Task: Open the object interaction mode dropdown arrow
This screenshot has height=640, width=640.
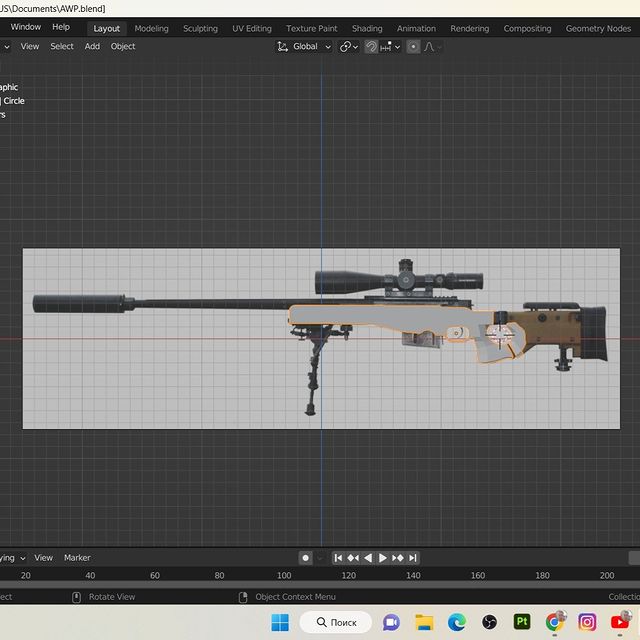Action: tap(7, 47)
